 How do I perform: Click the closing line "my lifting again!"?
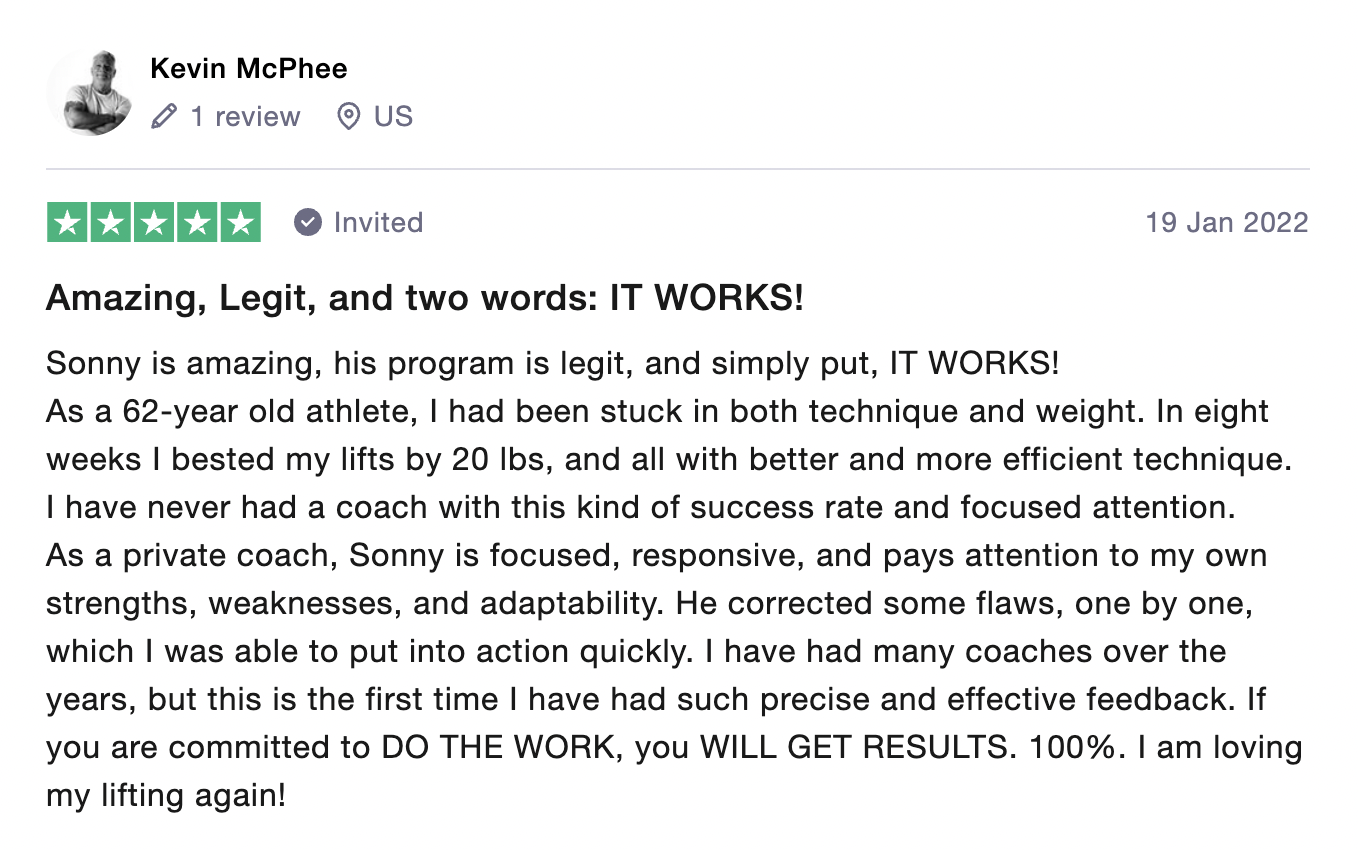(166, 796)
